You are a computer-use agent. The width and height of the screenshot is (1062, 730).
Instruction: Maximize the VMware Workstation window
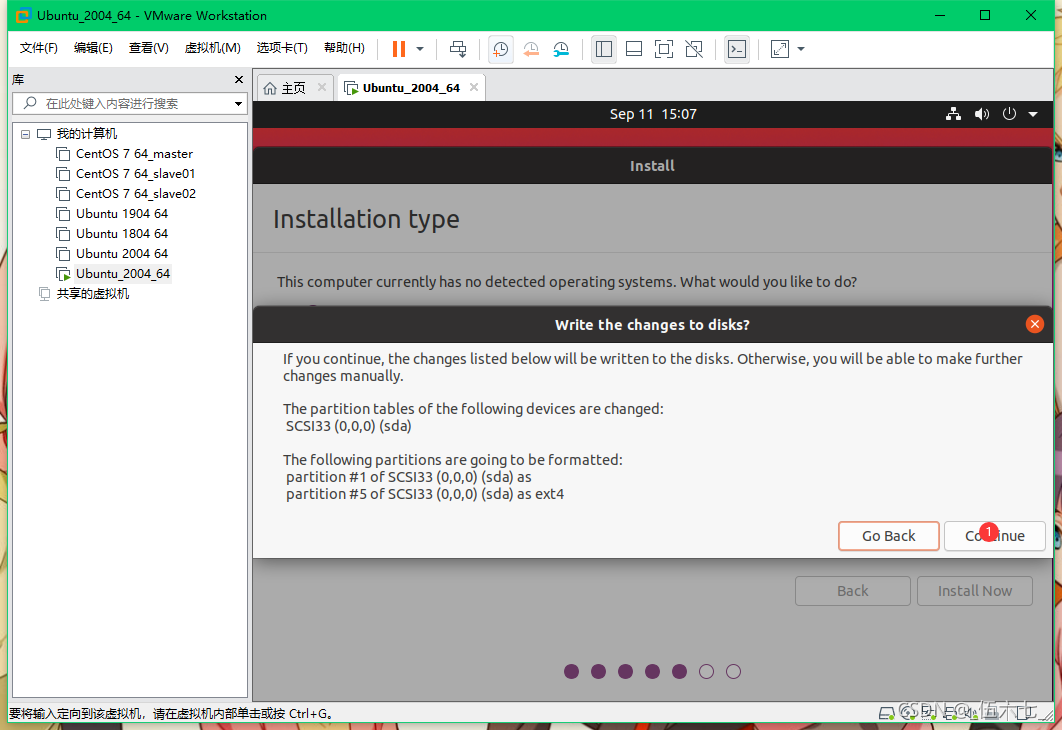pos(985,15)
